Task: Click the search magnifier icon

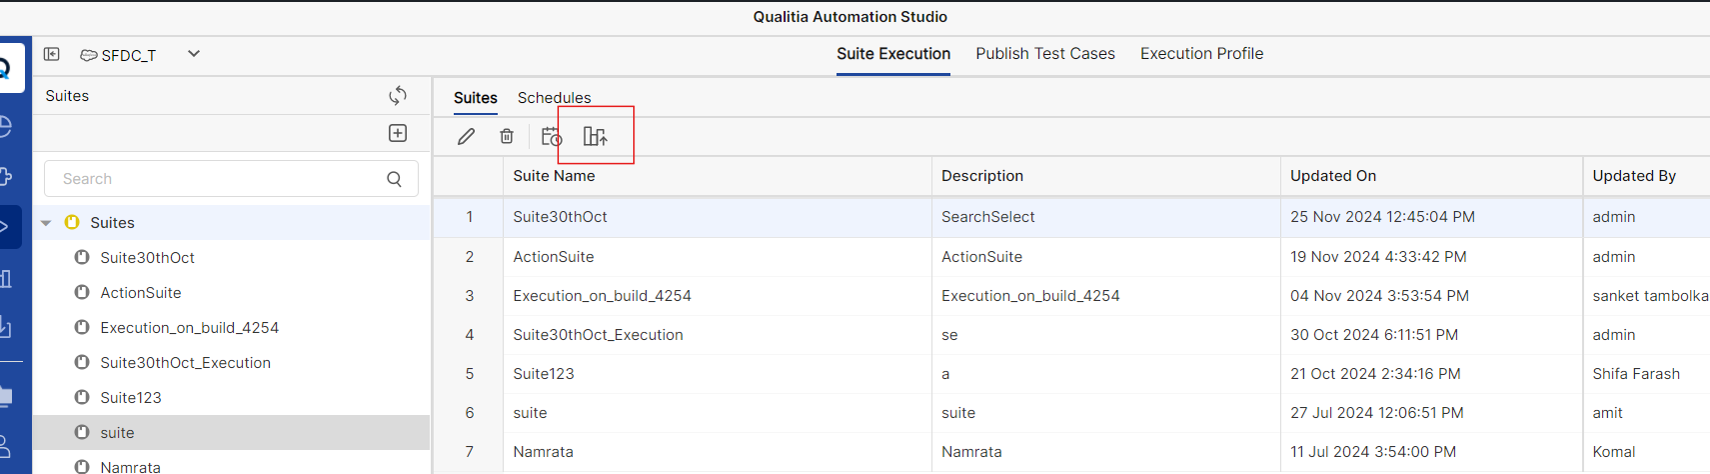Action: pos(394,179)
